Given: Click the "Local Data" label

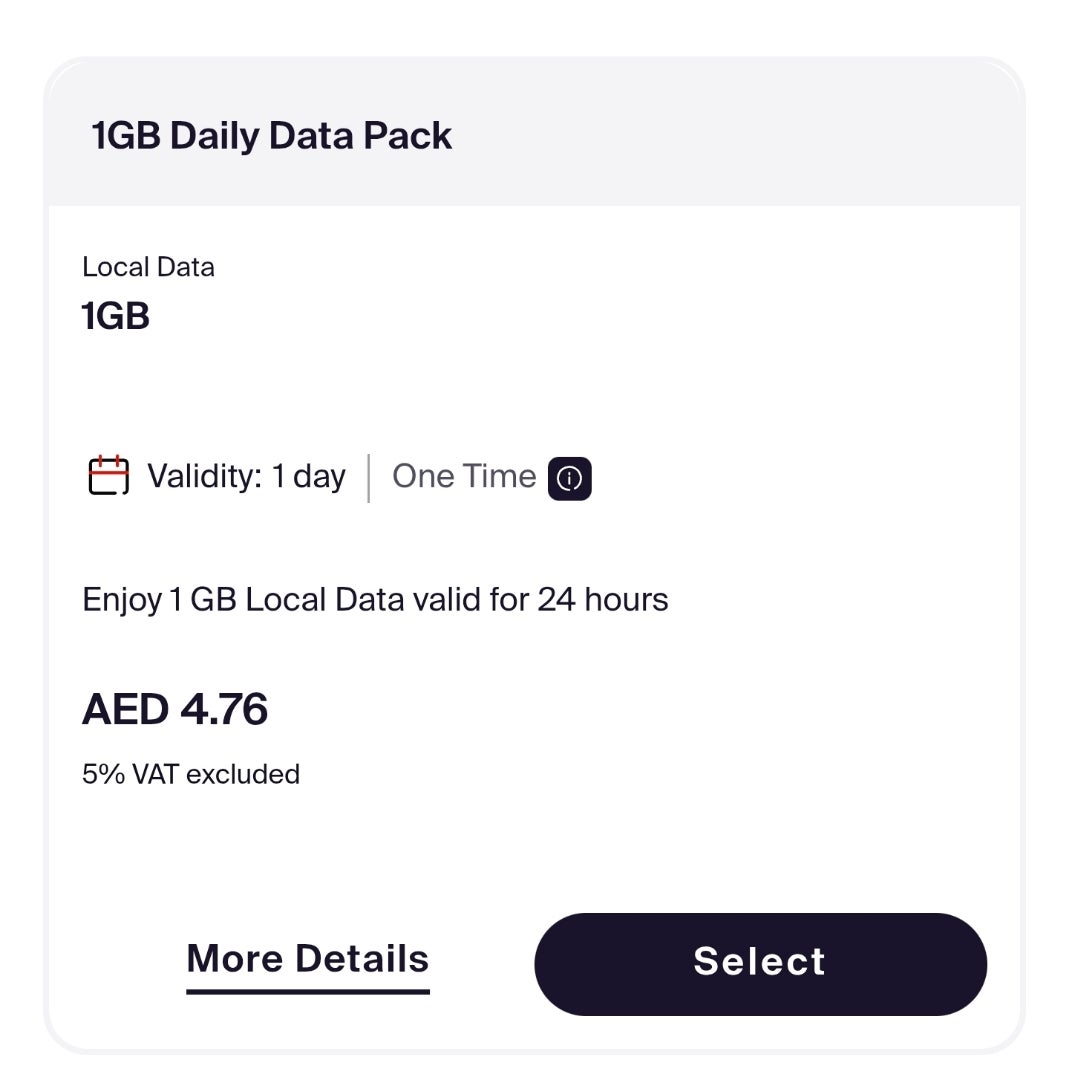Looking at the screenshot, I should (x=148, y=267).
